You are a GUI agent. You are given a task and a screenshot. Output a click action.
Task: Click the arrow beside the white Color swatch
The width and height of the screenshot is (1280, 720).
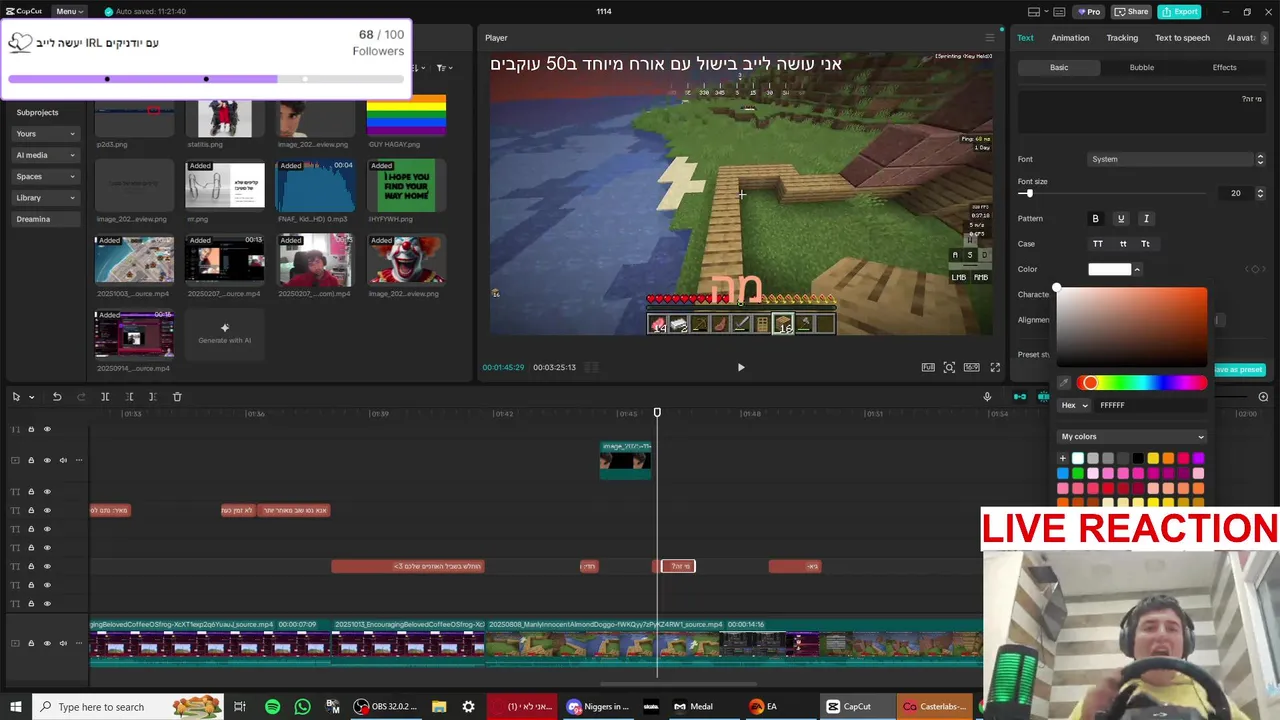[1137, 269]
